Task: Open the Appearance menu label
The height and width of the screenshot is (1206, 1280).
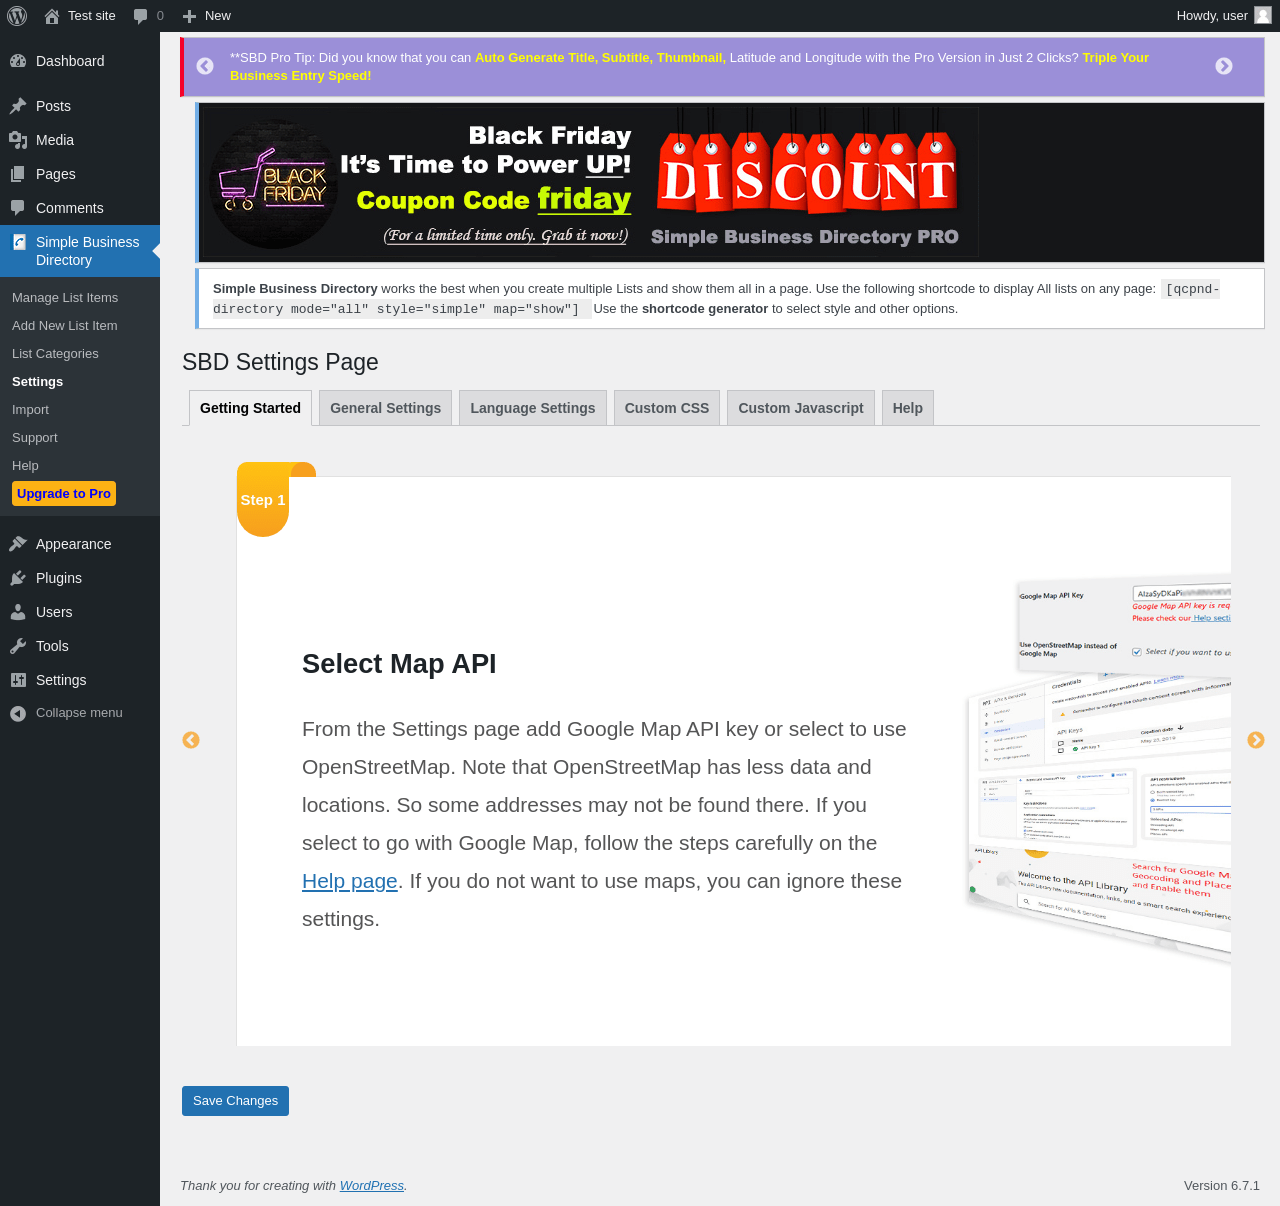Action: point(74,544)
